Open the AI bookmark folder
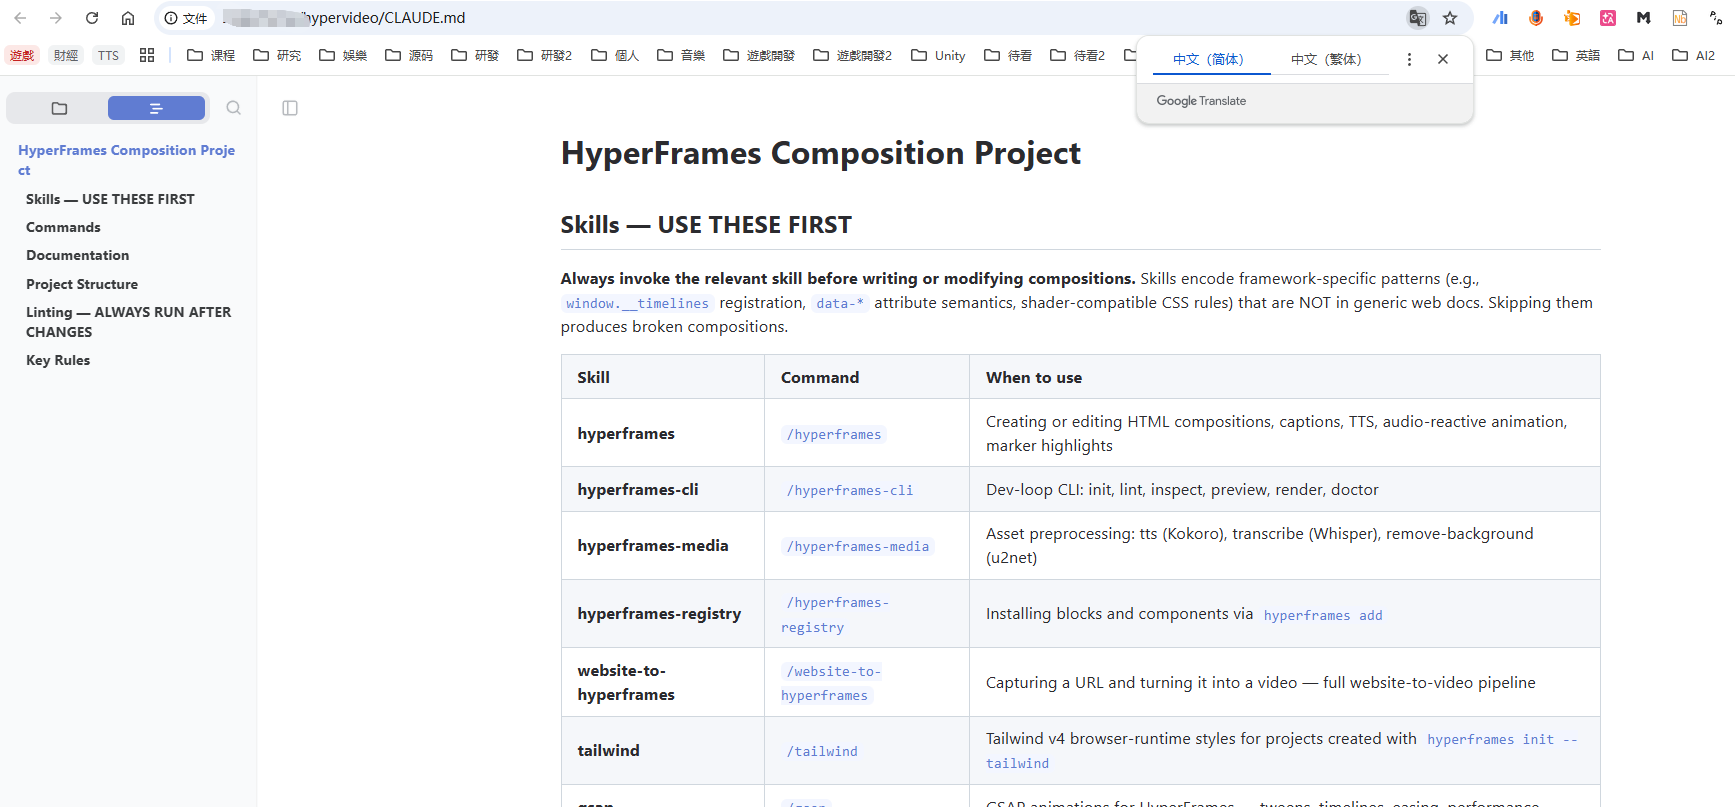Viewport: 1735px width, 807px height. coord(1636,55)
